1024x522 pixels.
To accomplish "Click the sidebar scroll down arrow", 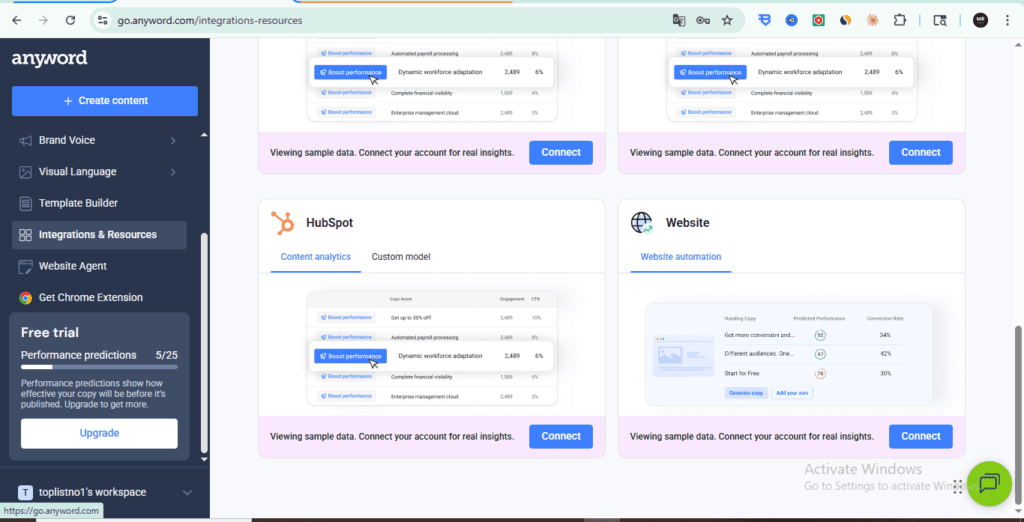I will click(x=204, y=459).
